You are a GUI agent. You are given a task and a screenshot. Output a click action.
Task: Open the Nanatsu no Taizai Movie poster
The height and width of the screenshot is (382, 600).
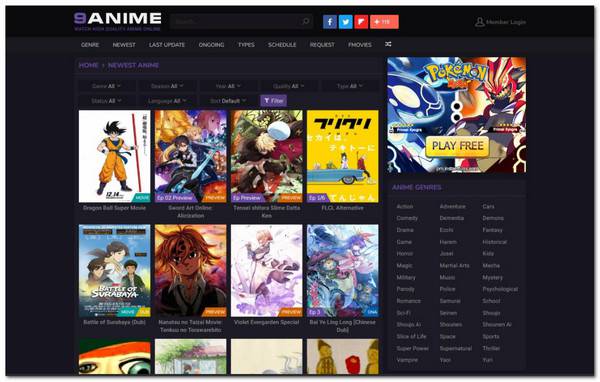191,271
